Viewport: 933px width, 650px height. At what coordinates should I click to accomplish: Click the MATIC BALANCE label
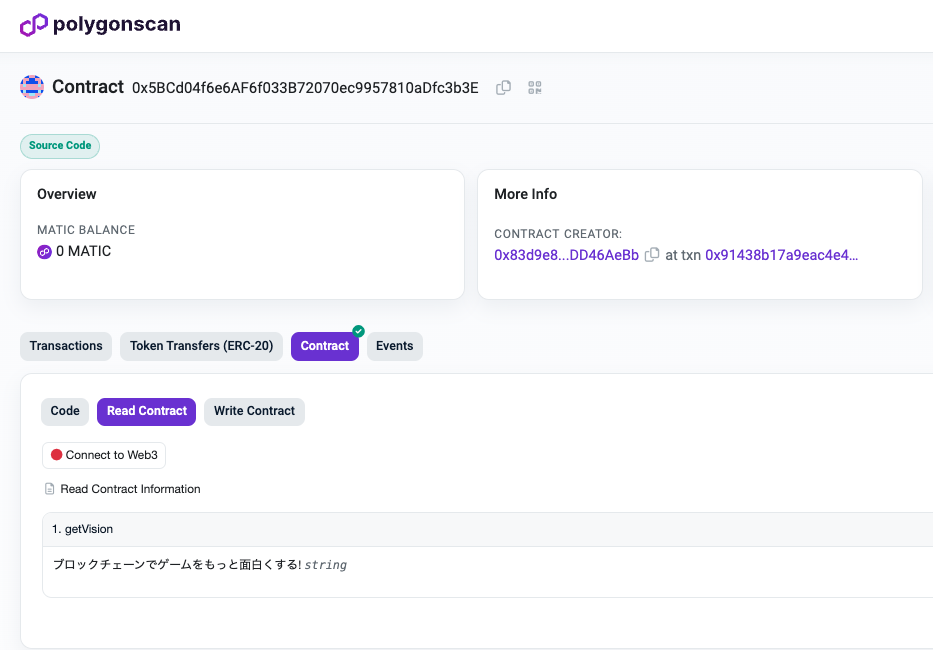point(86,230)
